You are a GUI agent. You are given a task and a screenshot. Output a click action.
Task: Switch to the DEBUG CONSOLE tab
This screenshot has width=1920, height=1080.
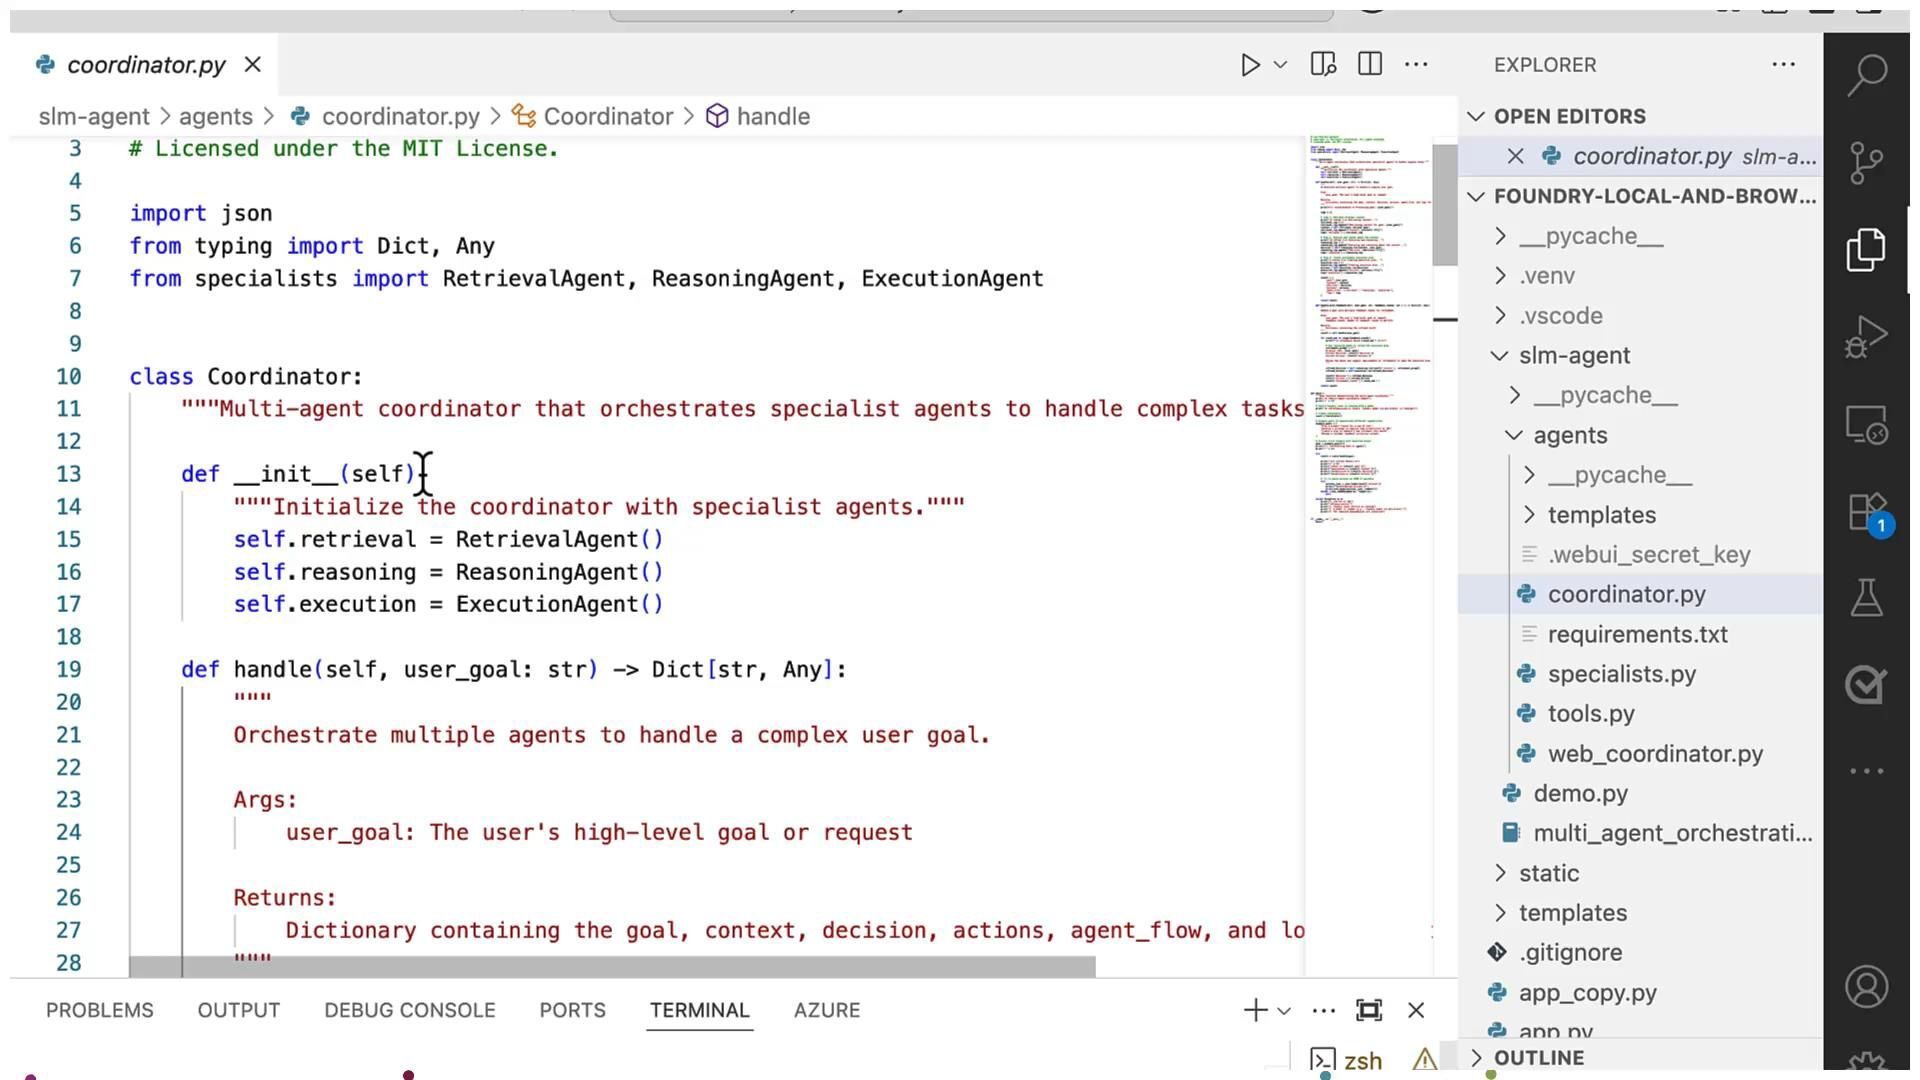coord(409,1010)
